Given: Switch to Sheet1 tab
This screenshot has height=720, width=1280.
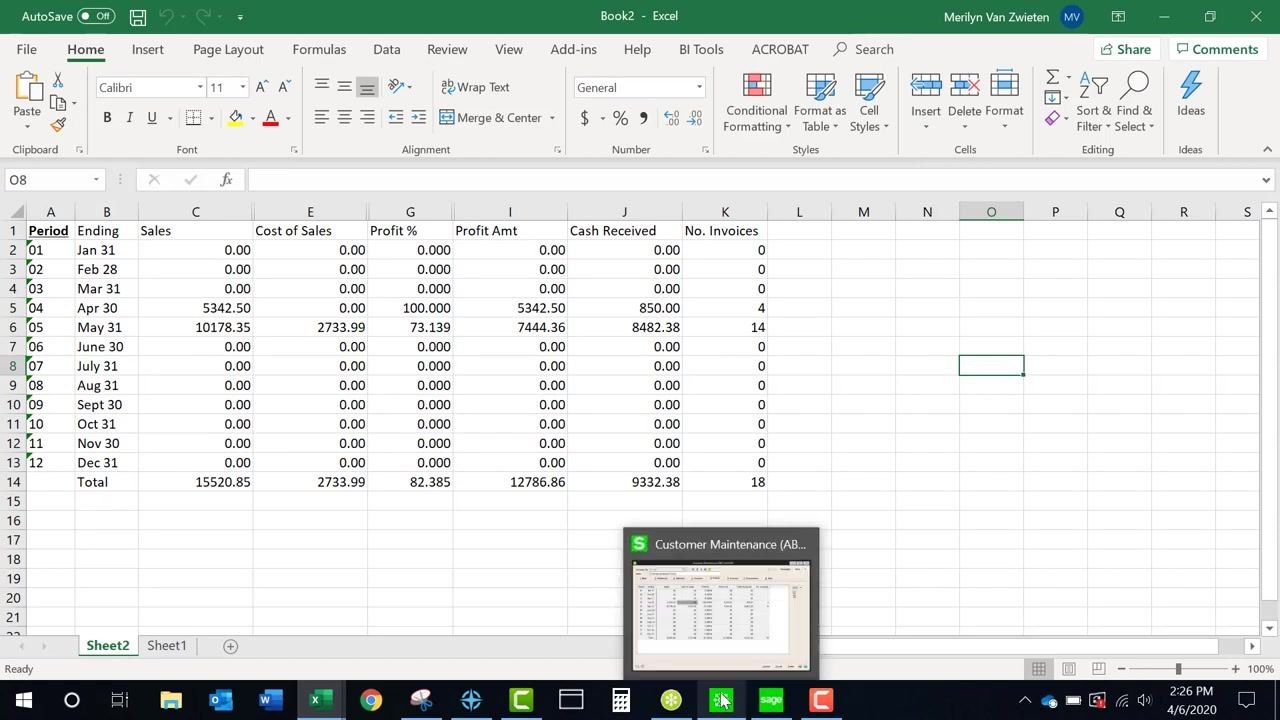Looking at the screenshot, I should coord(167,646).
